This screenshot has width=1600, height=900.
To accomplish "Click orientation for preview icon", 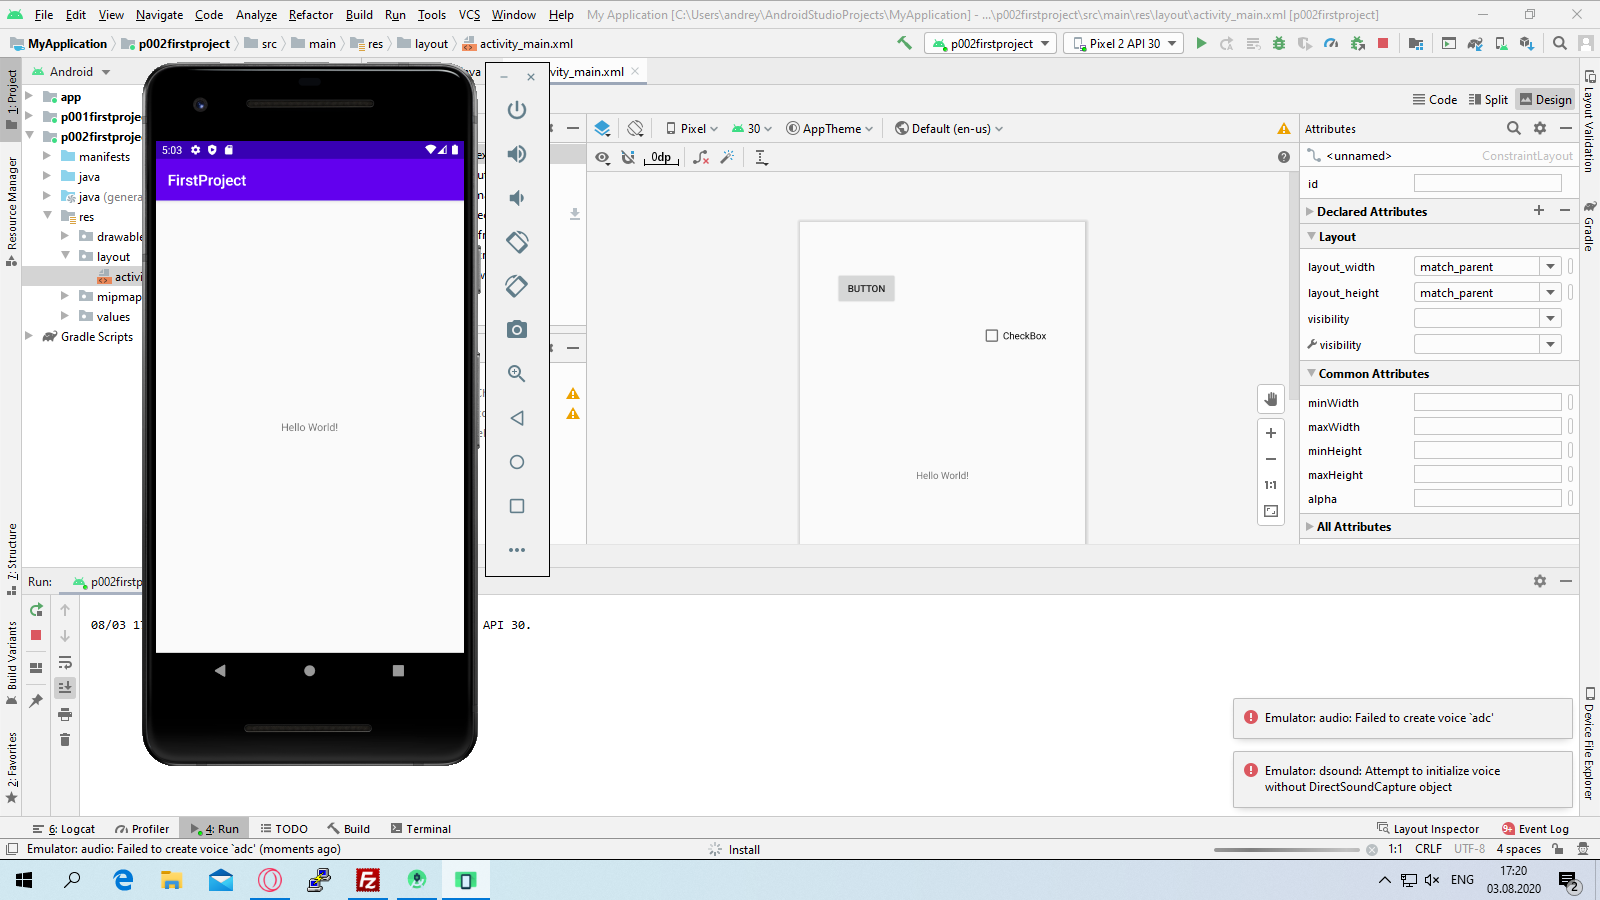I will tap(635, 128).
